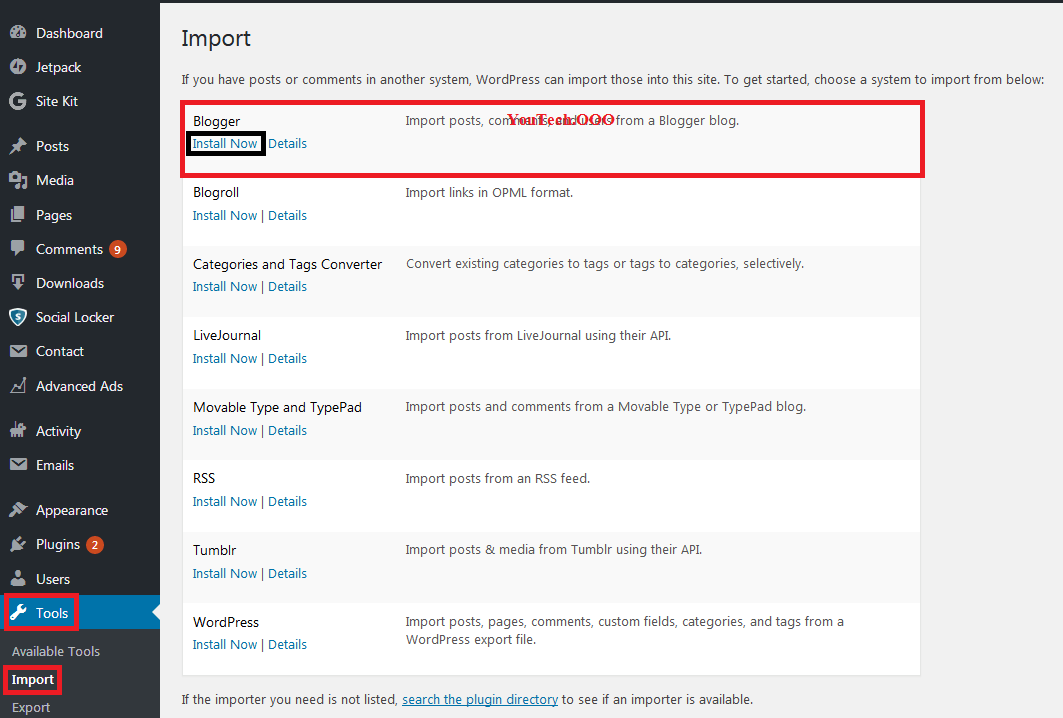
Task: Open the Activity menu item
Action: (58, 431)
